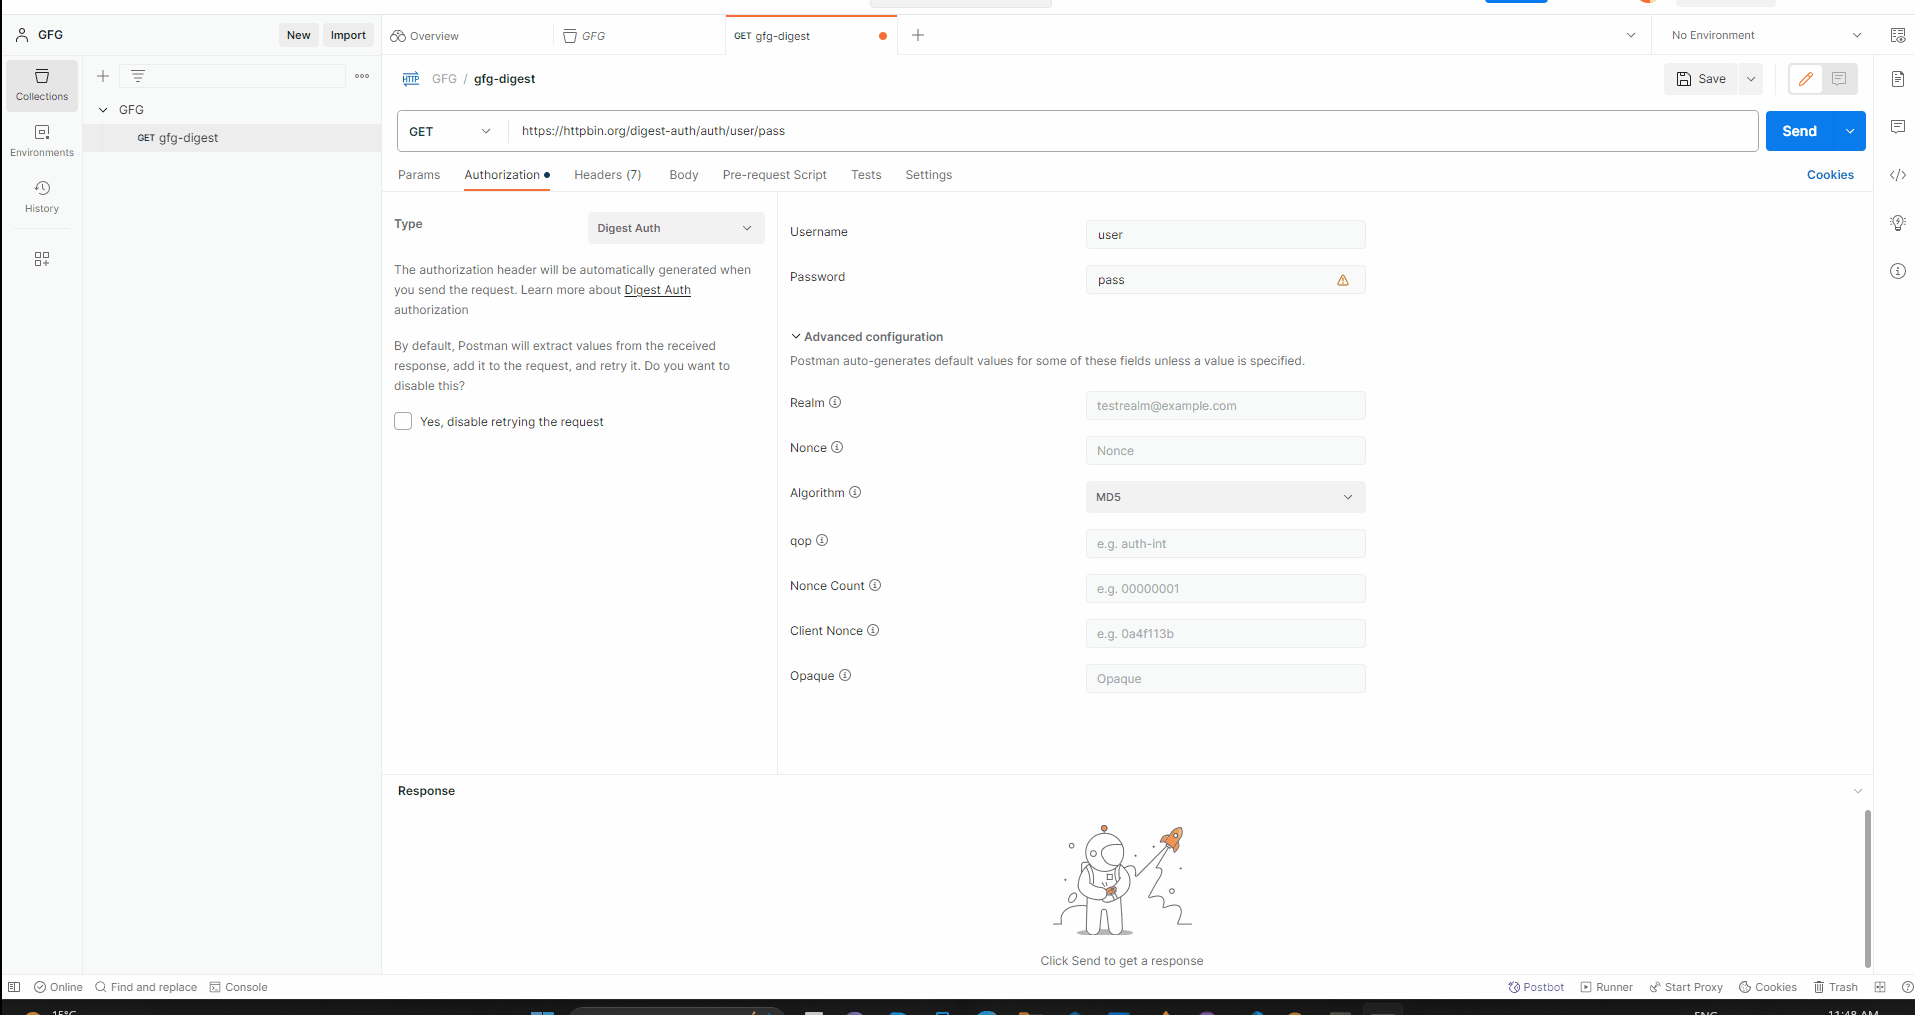Click the info icon next to Client Nonce
This screenshot has height=1015, width=1915.
873,630
